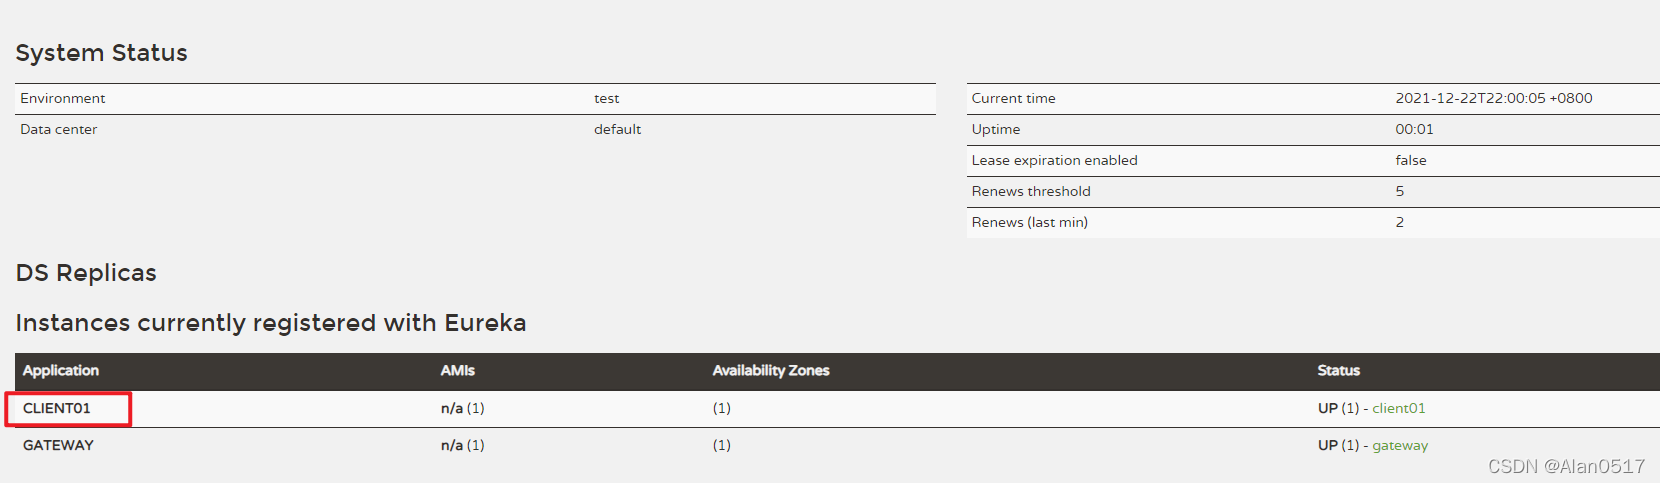This screenshot has width=1660, height=483.
Task: Click the CSDN @Alan0517 watermark
Action: click(1566, 466)
